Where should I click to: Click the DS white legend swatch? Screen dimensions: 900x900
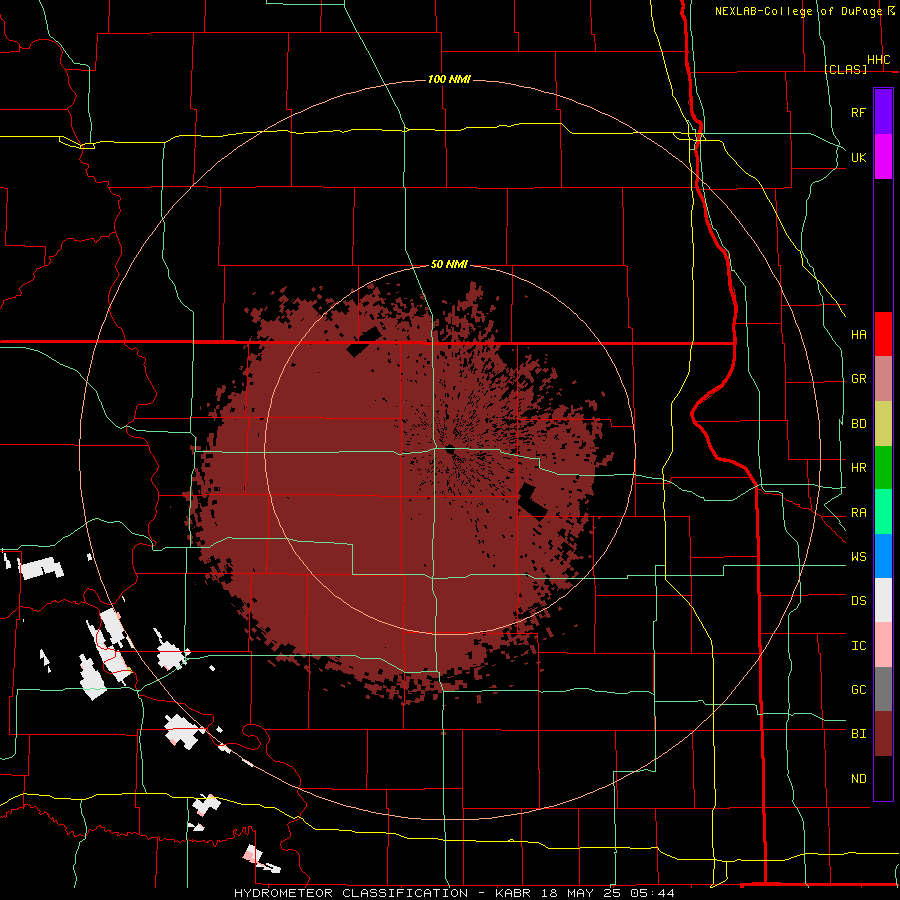pos(883,600)
